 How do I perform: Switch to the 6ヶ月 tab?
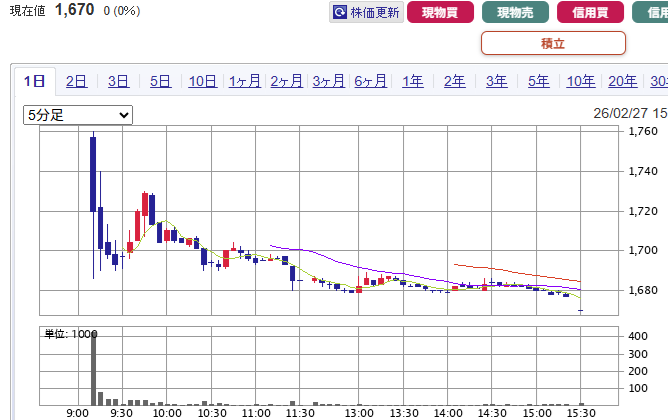[x=370, y=82]
